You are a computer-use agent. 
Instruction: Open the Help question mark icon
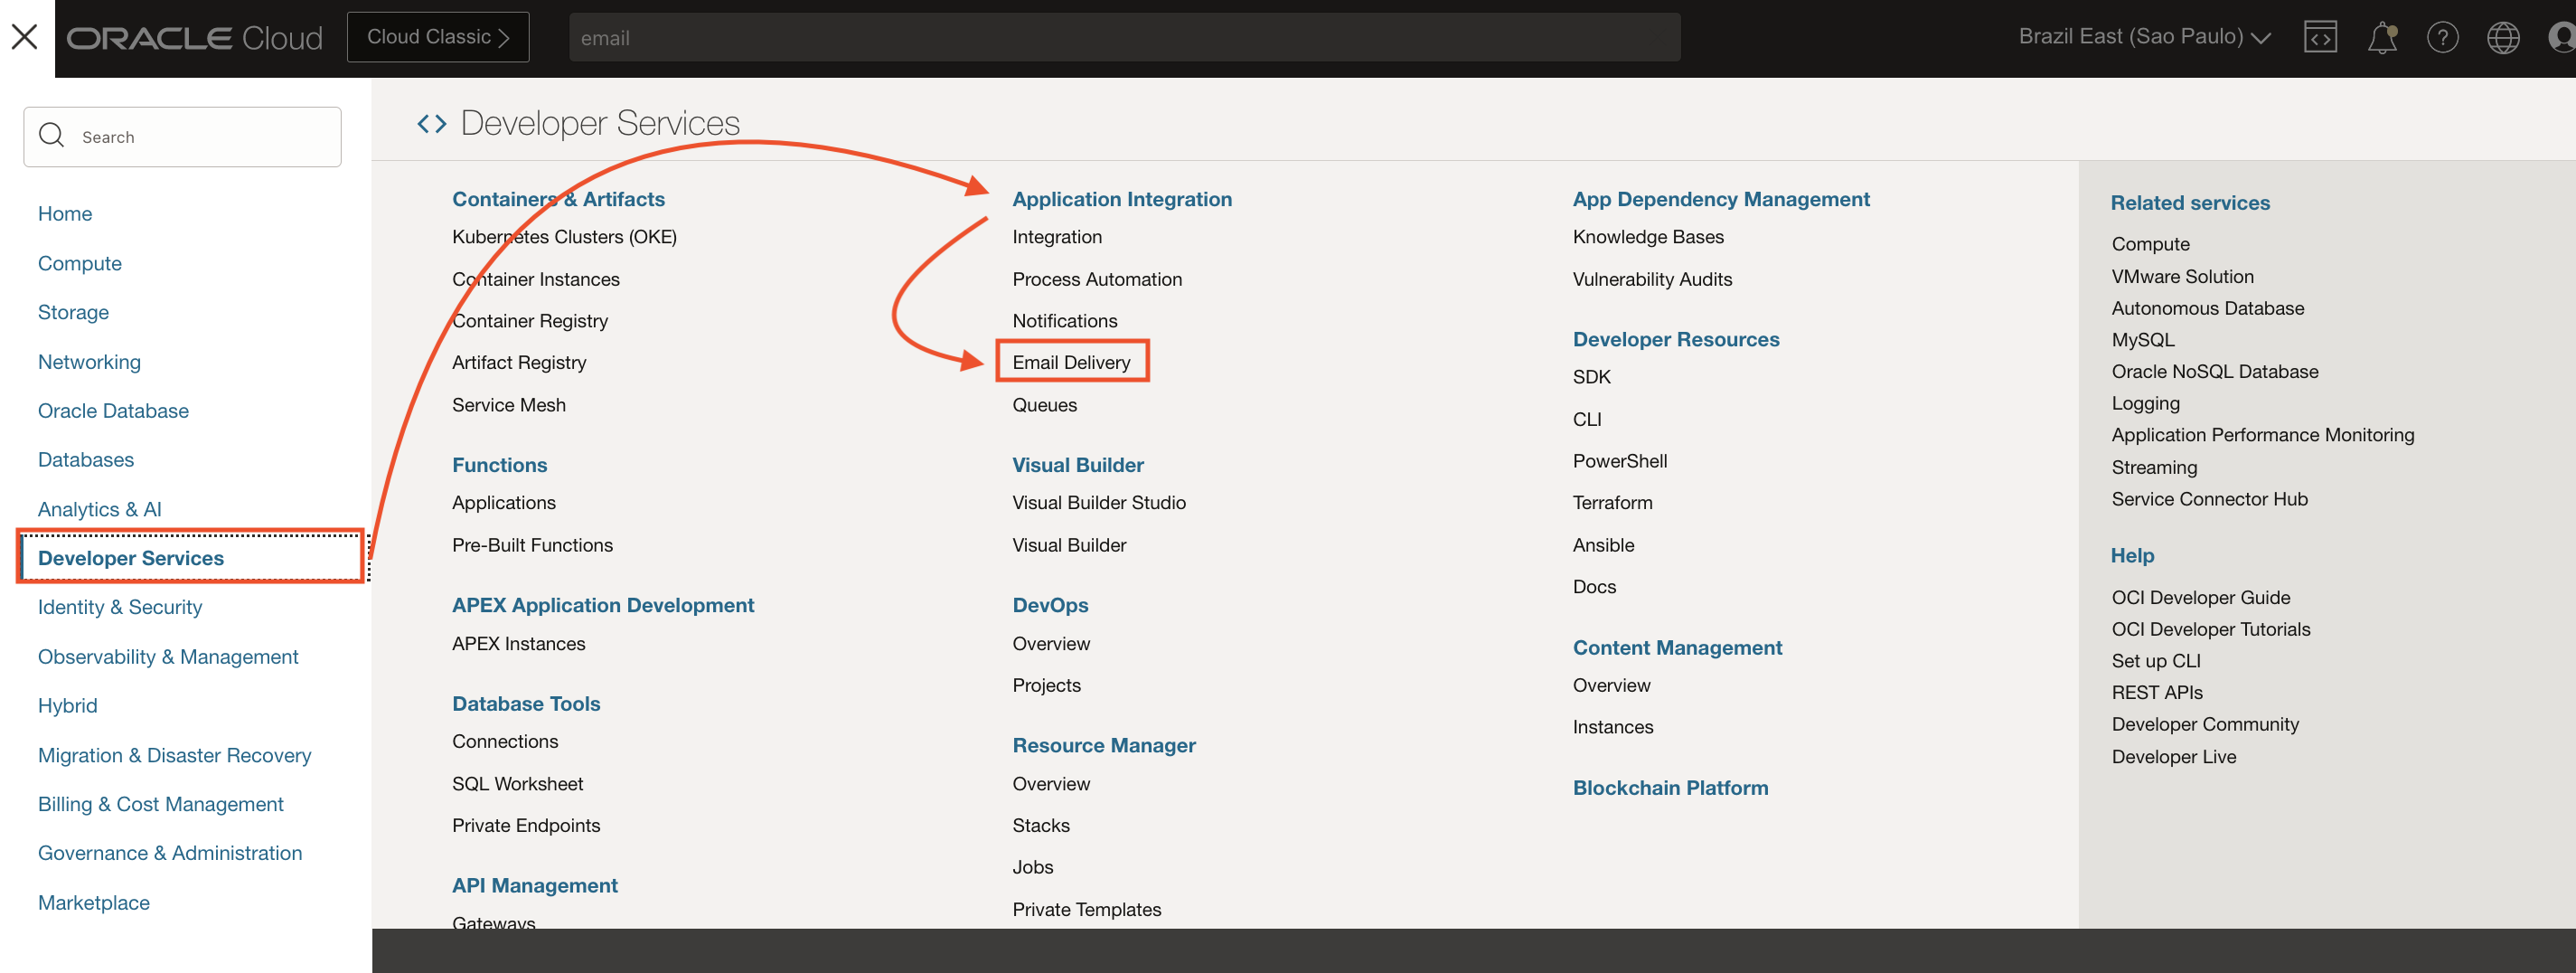(x=2443, y=37)
